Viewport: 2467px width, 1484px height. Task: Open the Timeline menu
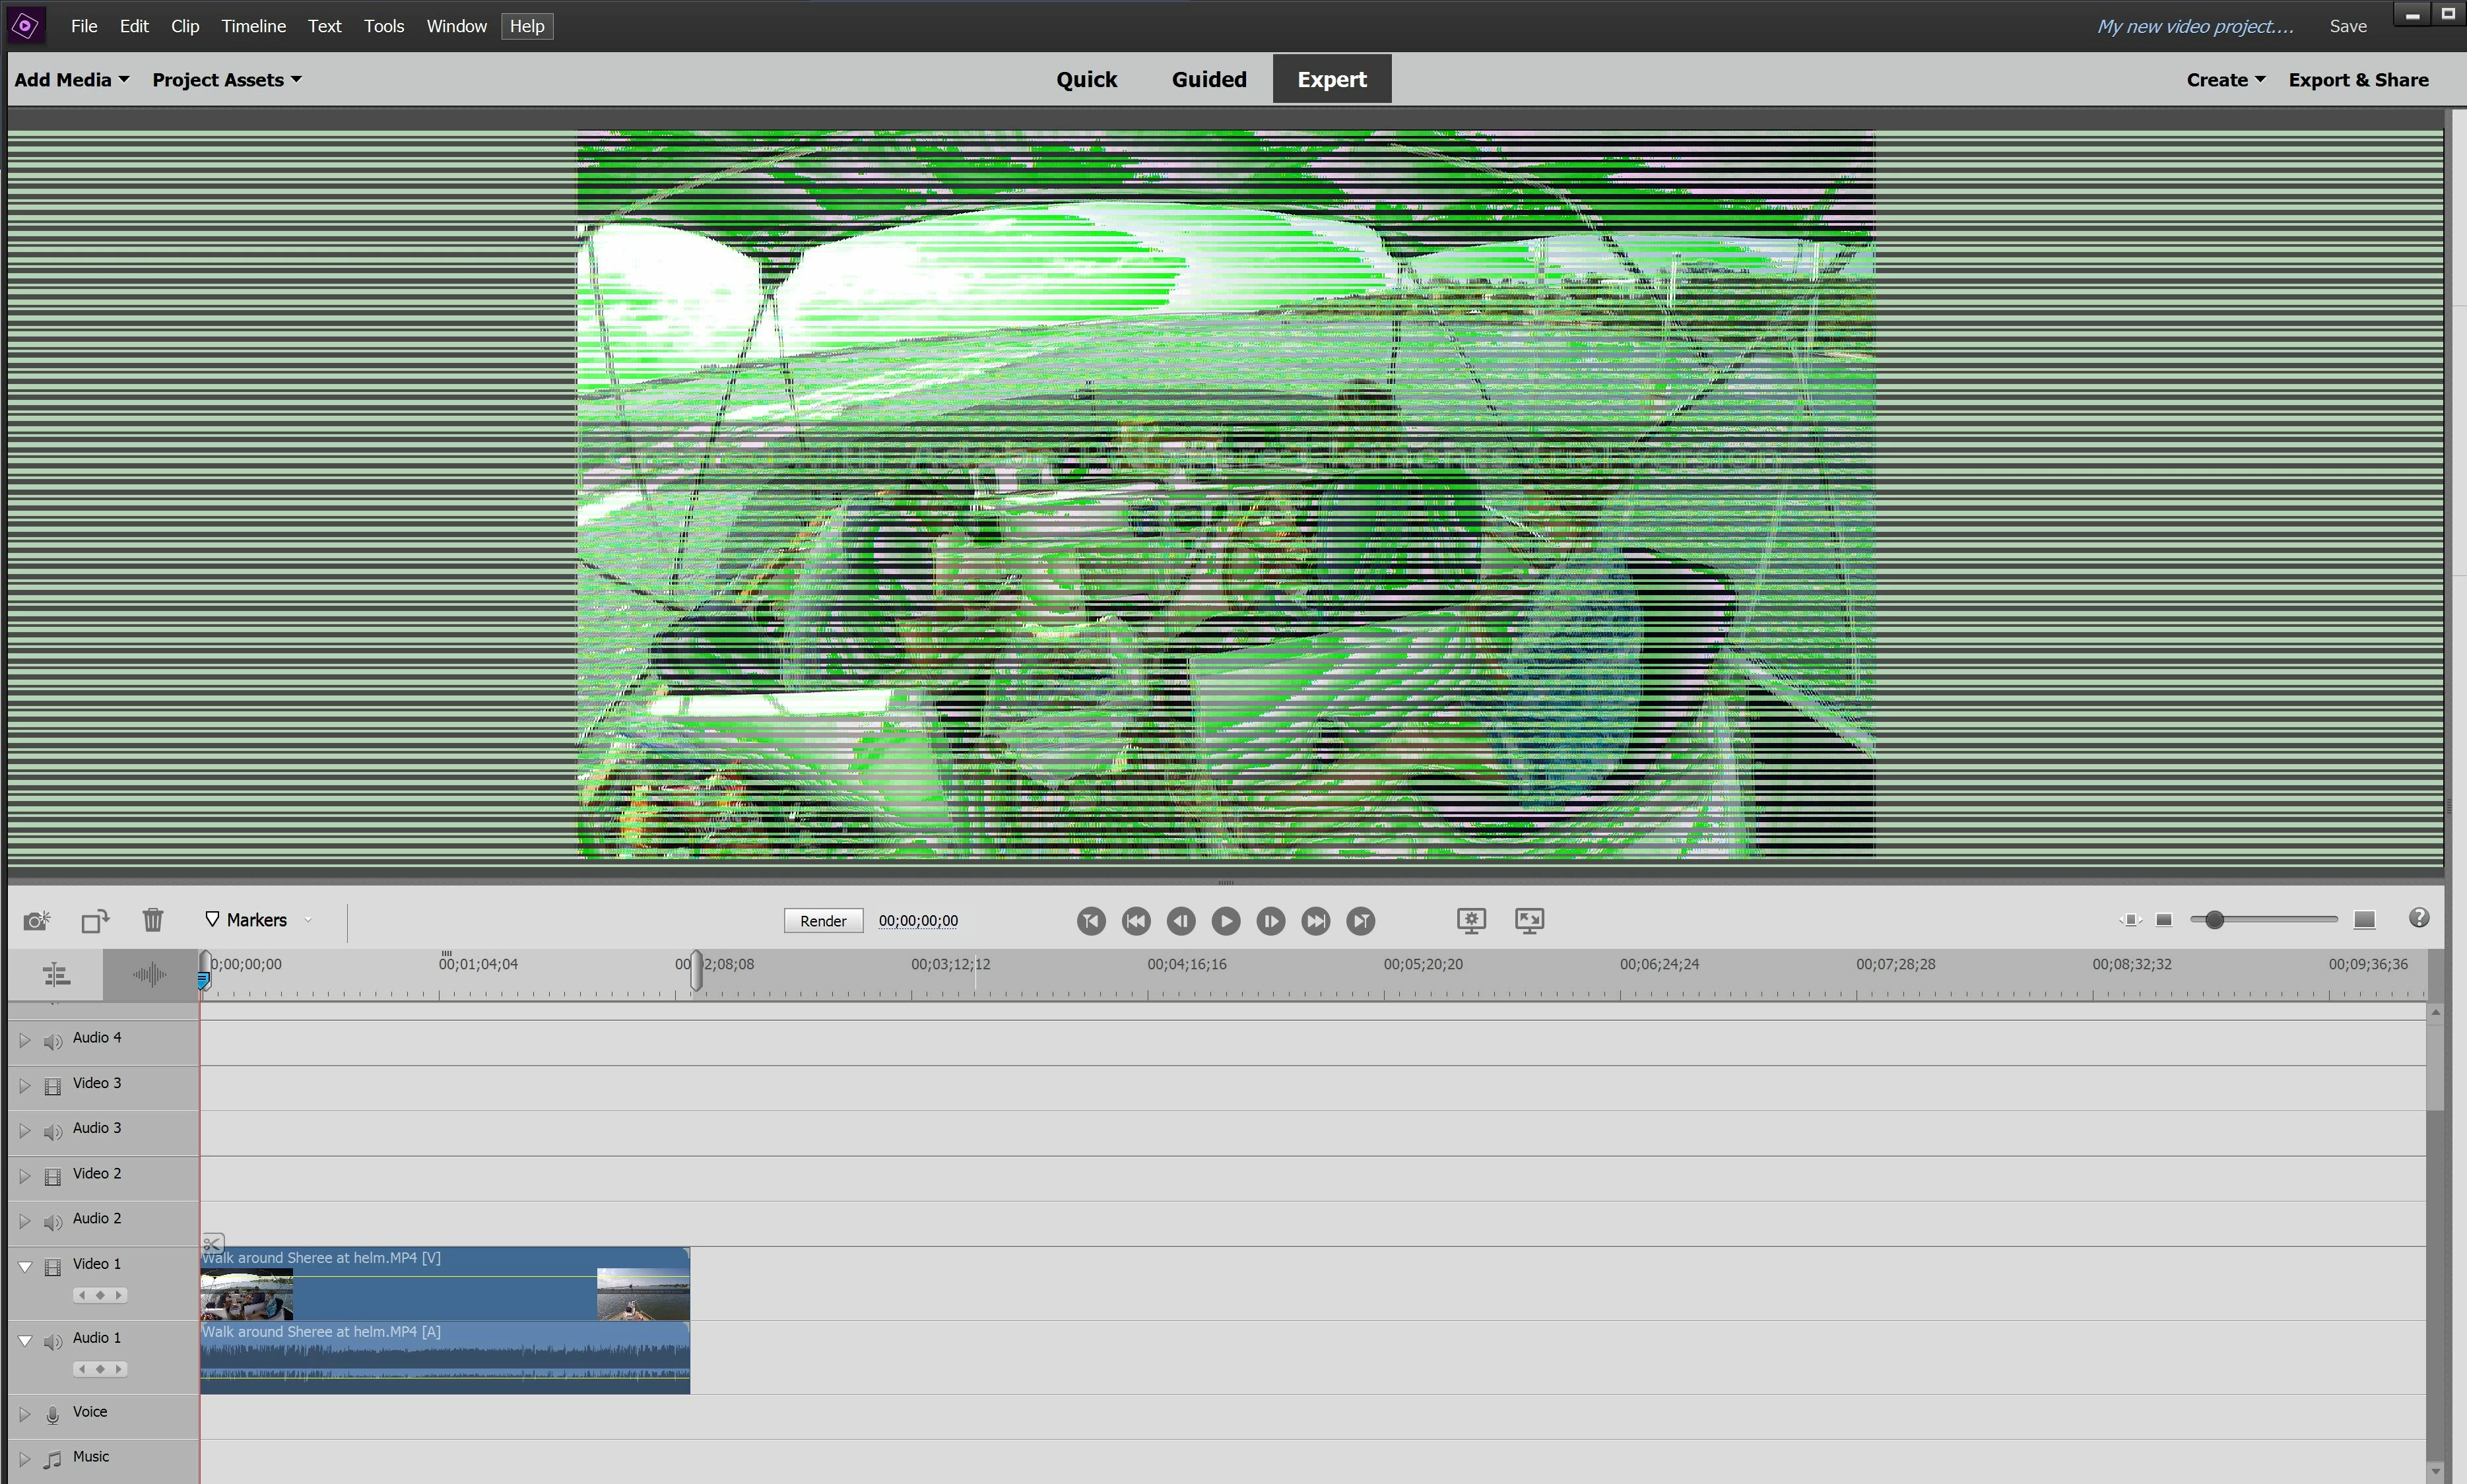tap(253, 26)
